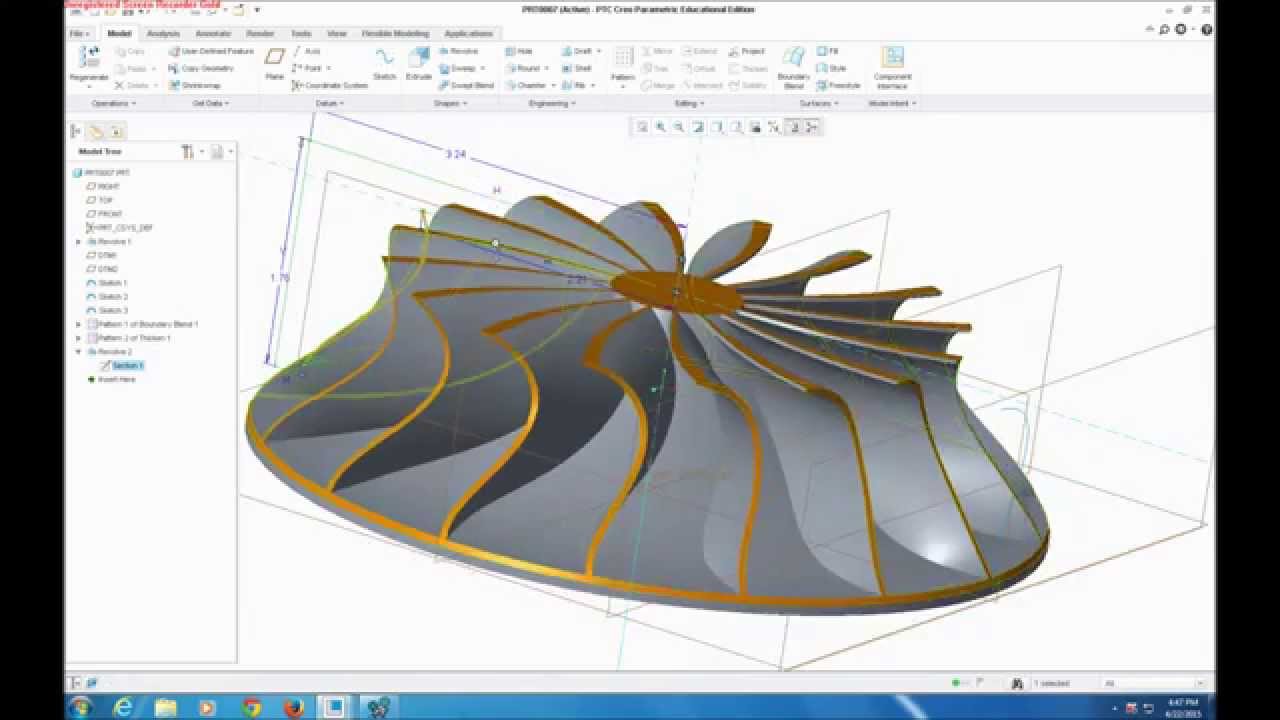The height and width of the screenshot is (720, 1280).
Task: Open the Flexible Modeling tab
Action: 395,34
